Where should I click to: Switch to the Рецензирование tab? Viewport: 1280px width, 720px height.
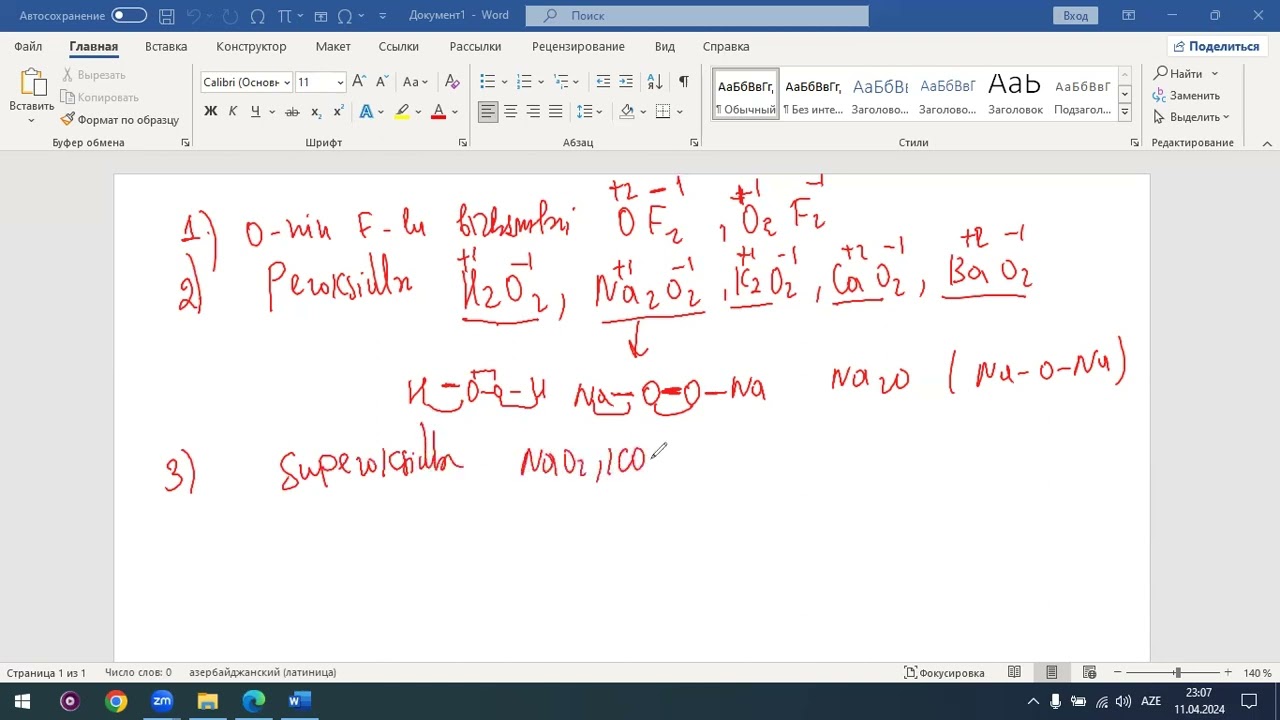click(x=578, y=47)
